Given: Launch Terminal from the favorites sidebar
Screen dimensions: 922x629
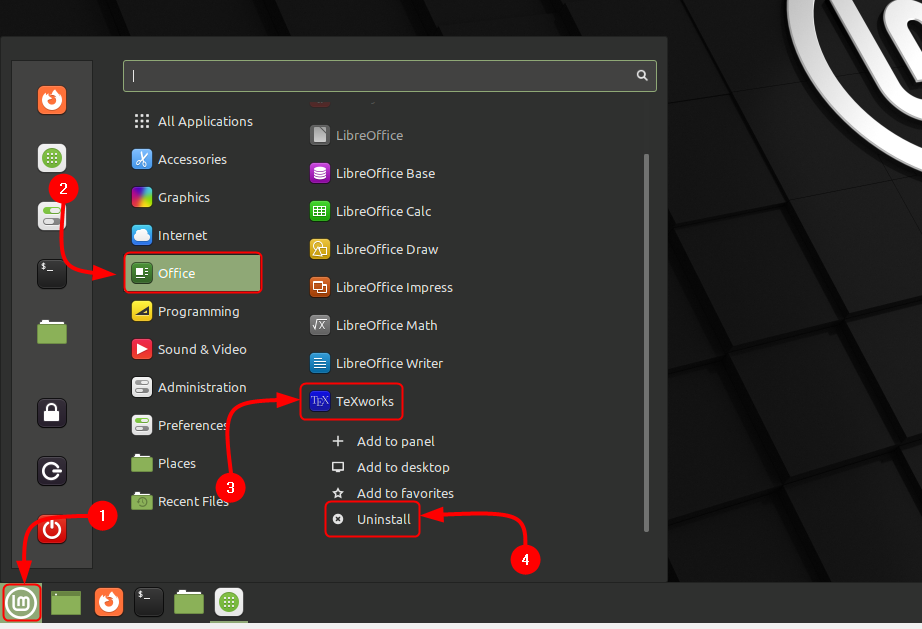Looking at the screenshot, I should (x=52, y=274).
